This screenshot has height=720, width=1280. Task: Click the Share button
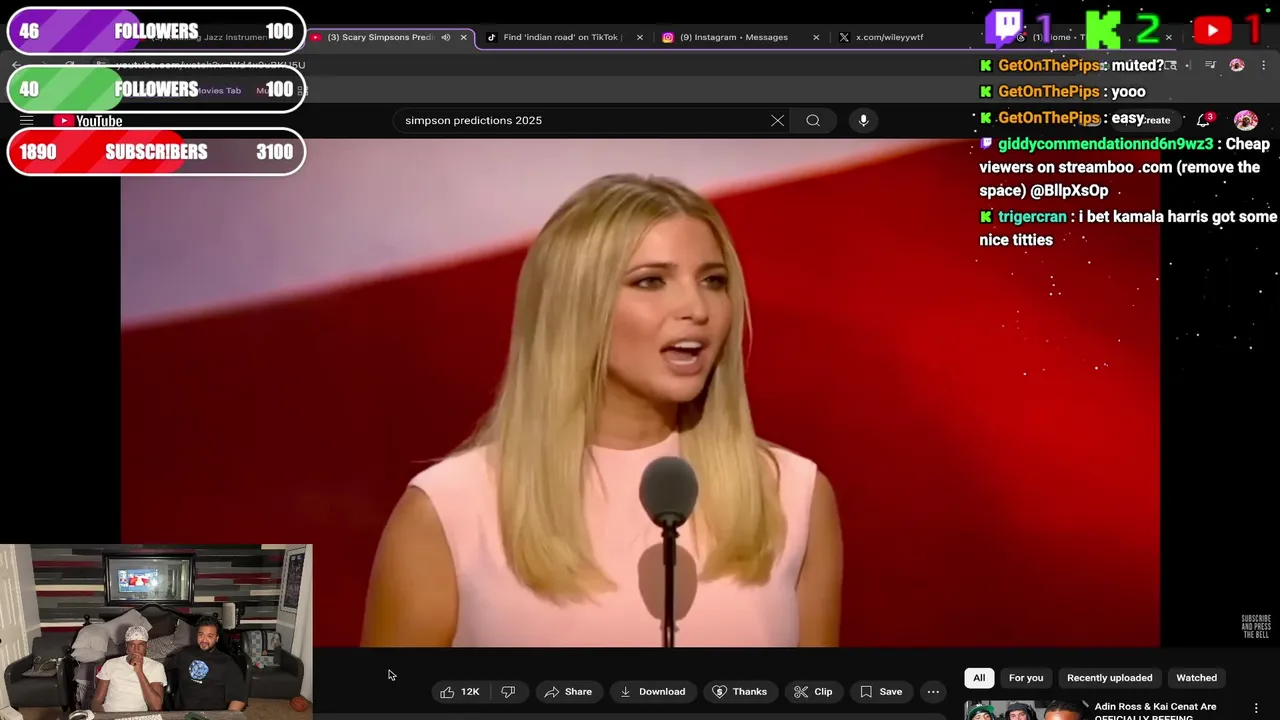pyautogui.click(x=568, y=692)
